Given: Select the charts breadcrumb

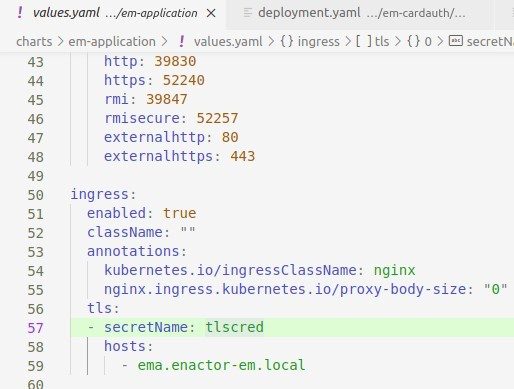Looking at the screenshot, I should pyautogui.click(x=34, y=42).
